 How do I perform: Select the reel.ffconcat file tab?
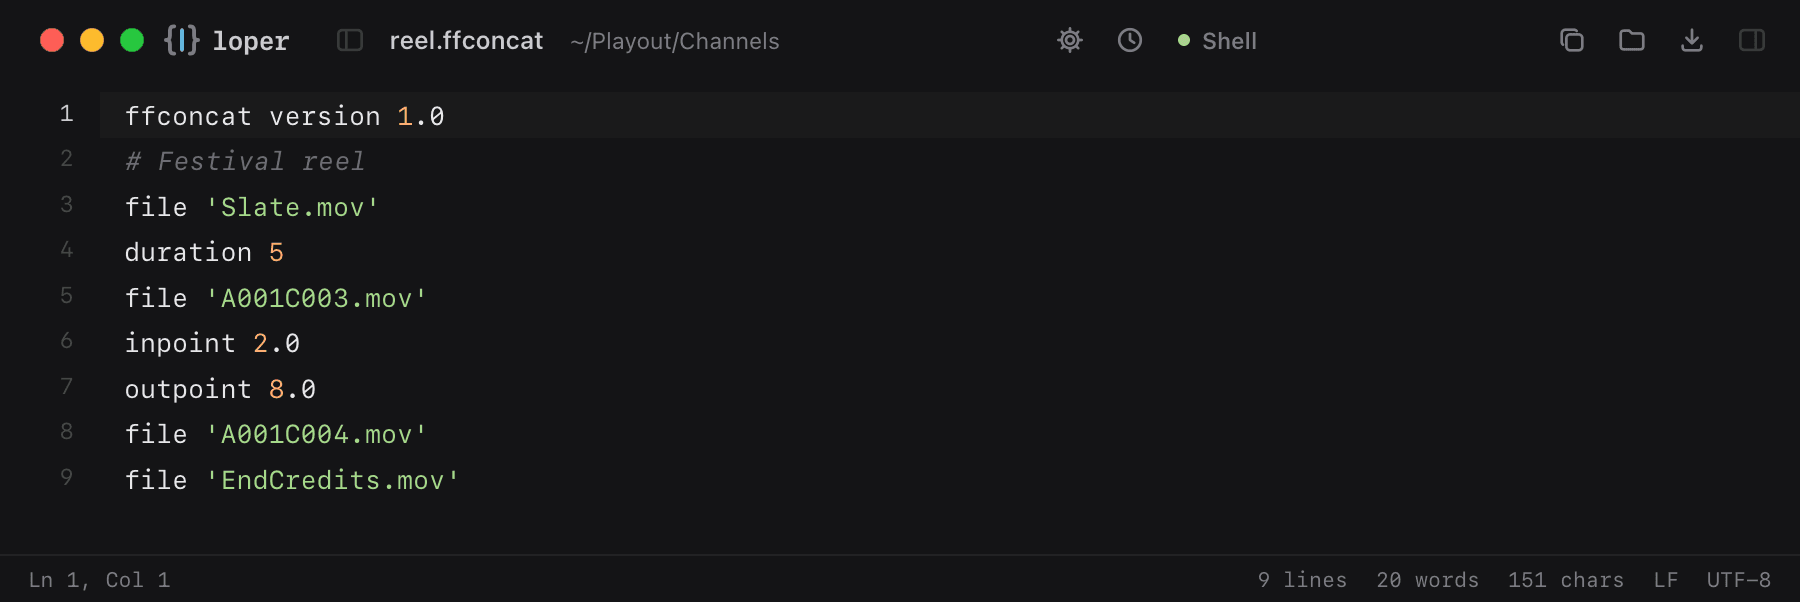point(466,41)
